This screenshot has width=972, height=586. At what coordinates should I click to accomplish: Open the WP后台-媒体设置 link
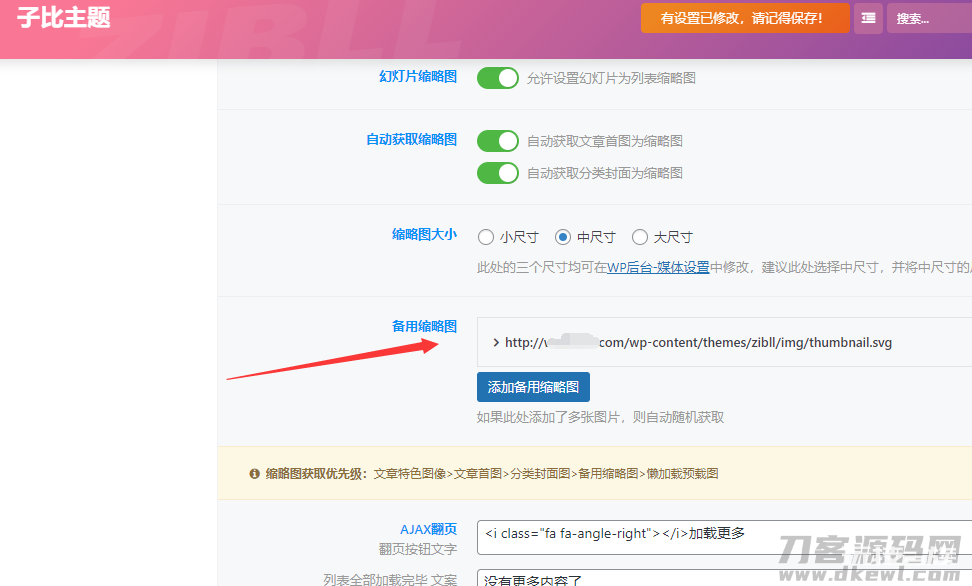[658, 268]
